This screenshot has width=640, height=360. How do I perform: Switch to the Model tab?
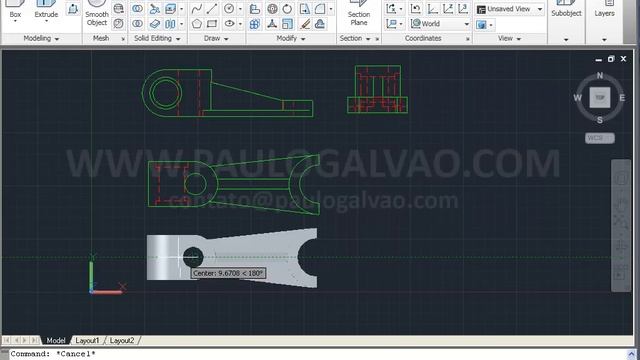(x=56, y=340)
